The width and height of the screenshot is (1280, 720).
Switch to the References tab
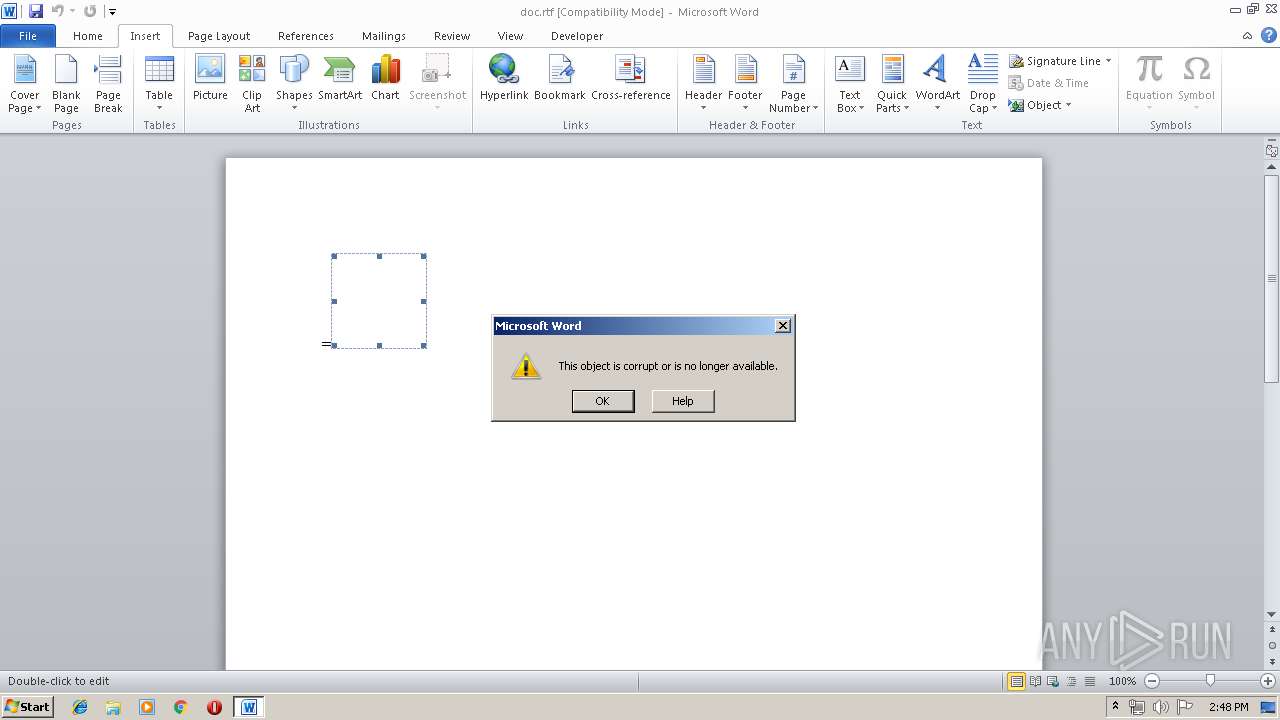tap(306, 36)
